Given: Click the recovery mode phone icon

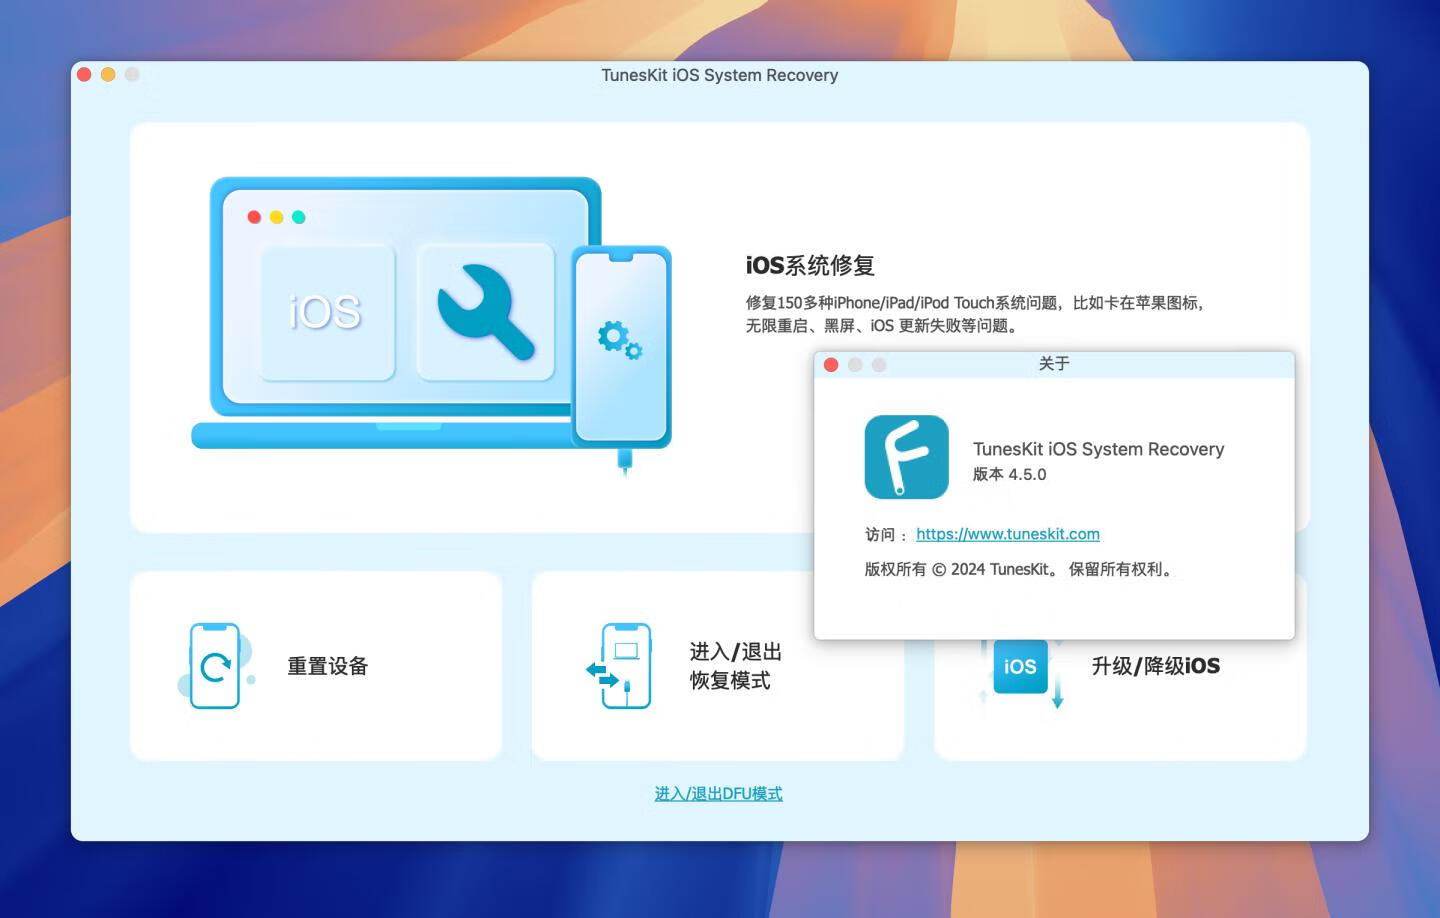Looking at the screenshot, I should coord(620,666).
